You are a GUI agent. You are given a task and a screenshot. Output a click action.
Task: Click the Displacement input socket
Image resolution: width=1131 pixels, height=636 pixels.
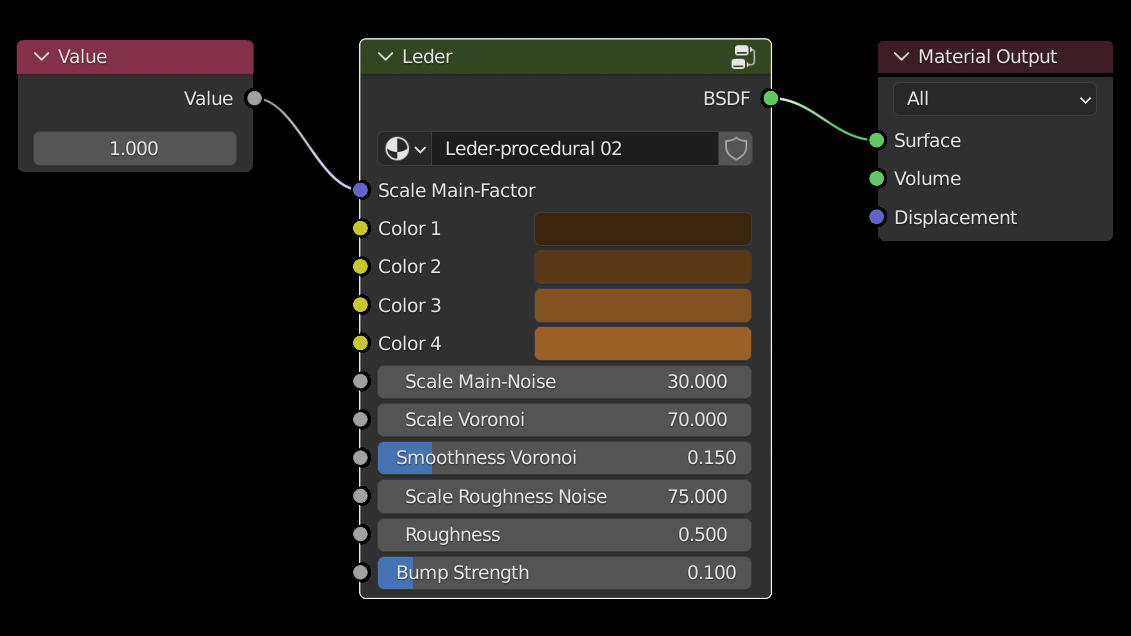tap(877, 217)
